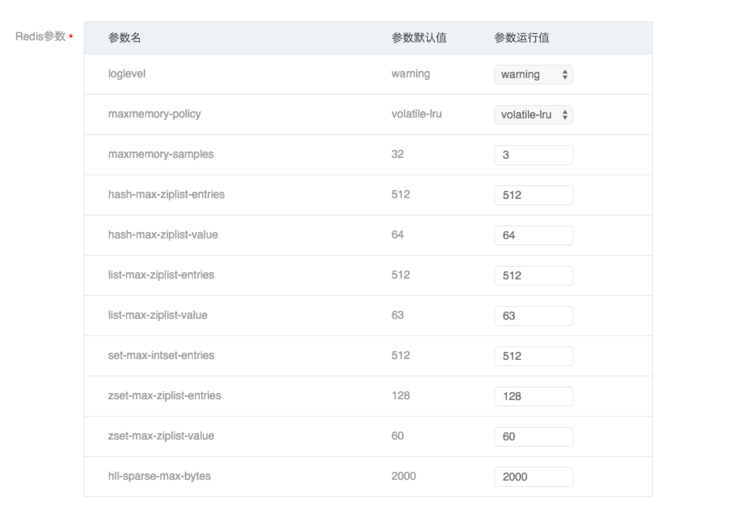
Task: Click the maxmemory-policy parameter name
Action: (x=154, y=114)
